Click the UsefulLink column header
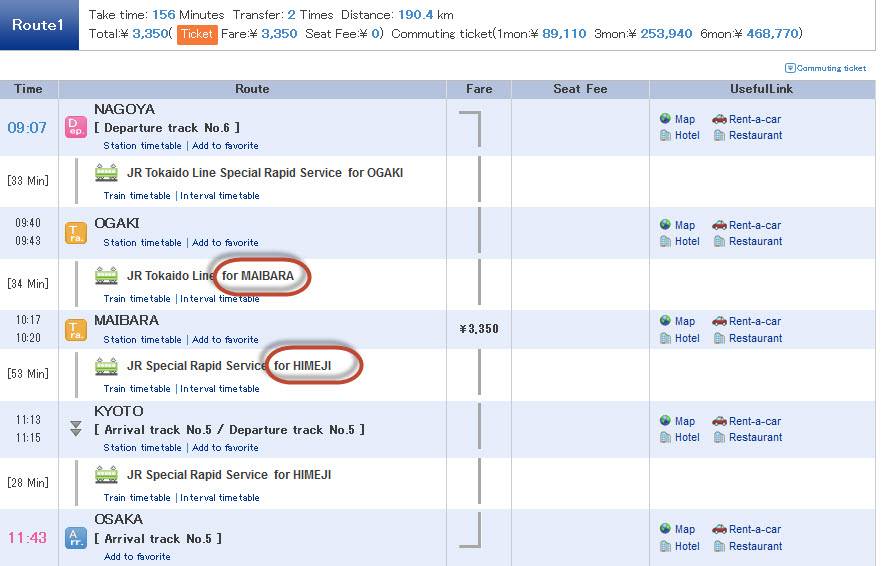This screenshot has width=888, height=566. click(x=761, y=89)
